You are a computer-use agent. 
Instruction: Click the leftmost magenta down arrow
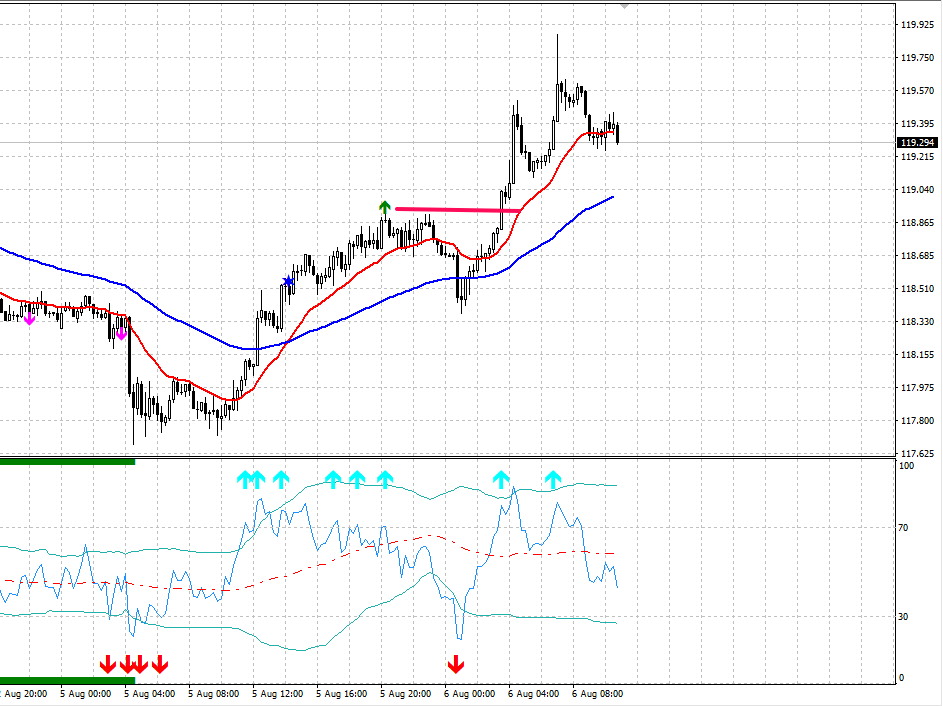(29, 318)
